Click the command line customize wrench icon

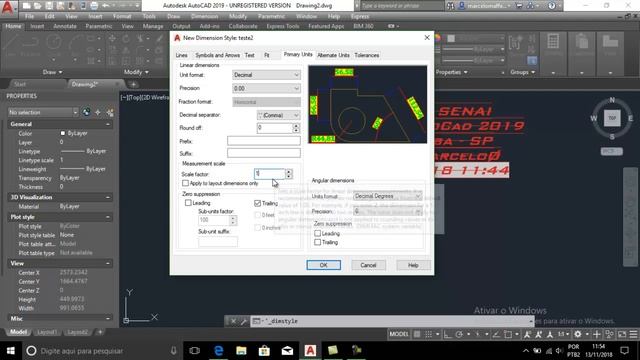point(244,321)
